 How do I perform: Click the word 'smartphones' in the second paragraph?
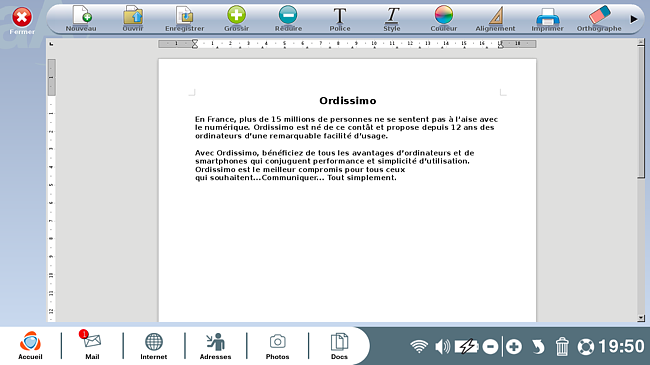(x=221, y=161)
